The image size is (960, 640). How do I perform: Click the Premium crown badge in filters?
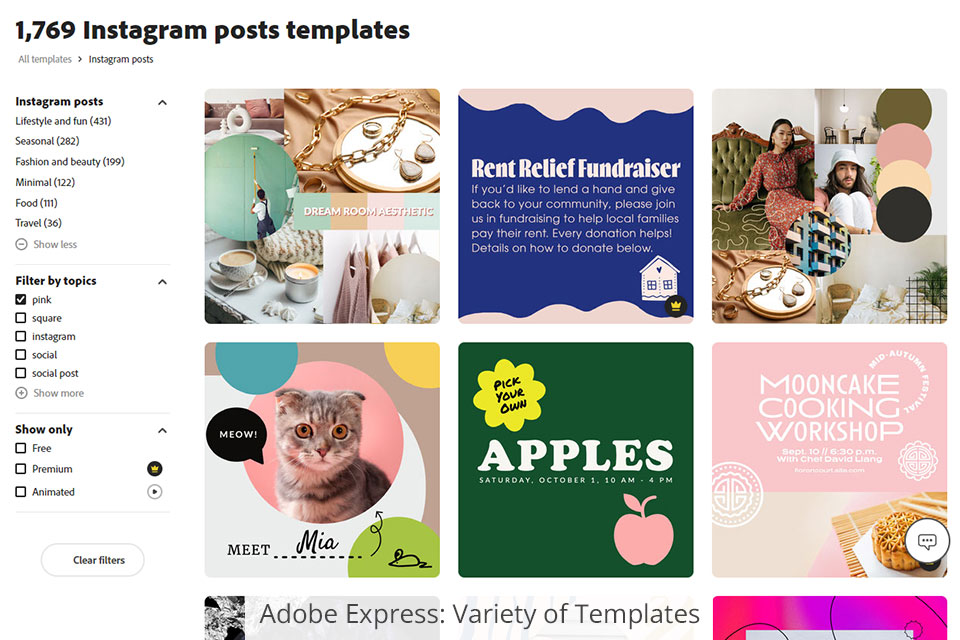pyautogui.click(x=155, y=469)
